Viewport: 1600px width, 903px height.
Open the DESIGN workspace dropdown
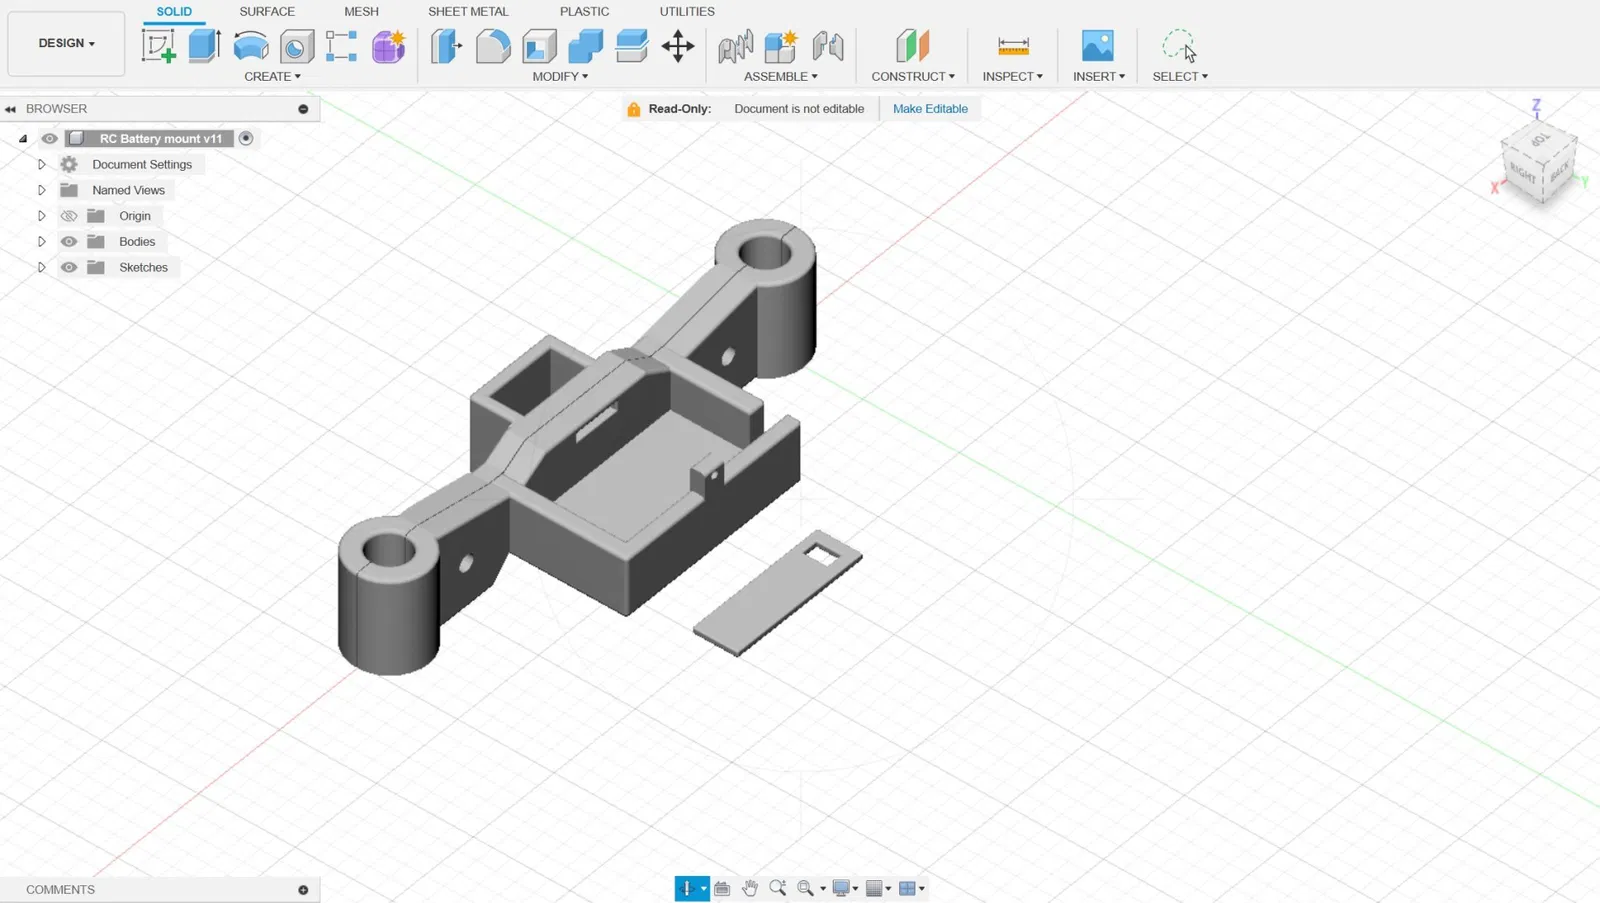(66, 43)
